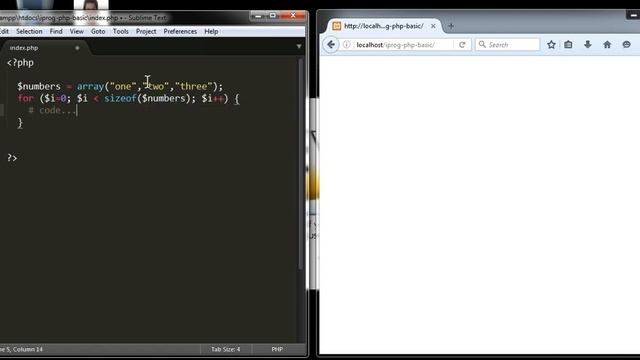The width and height of the screenshot is (640, 360).
Task: Close the localhost browser tab
Action: click(433, 26)
